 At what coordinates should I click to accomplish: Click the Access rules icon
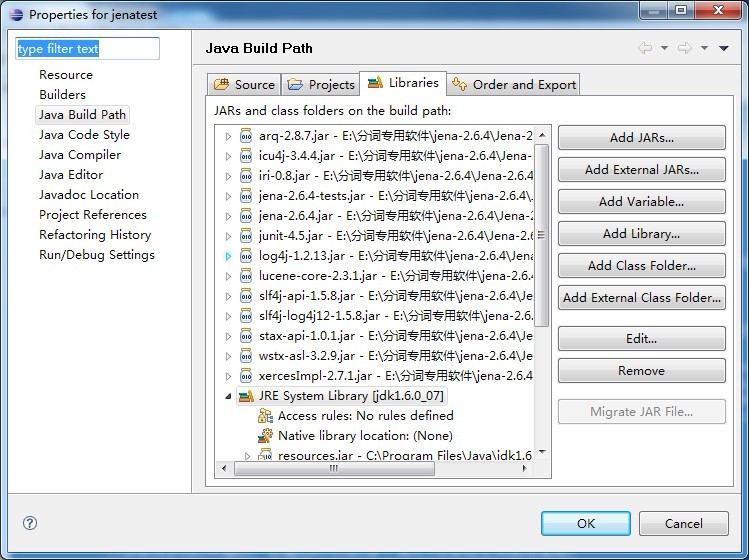click(265, 416)
